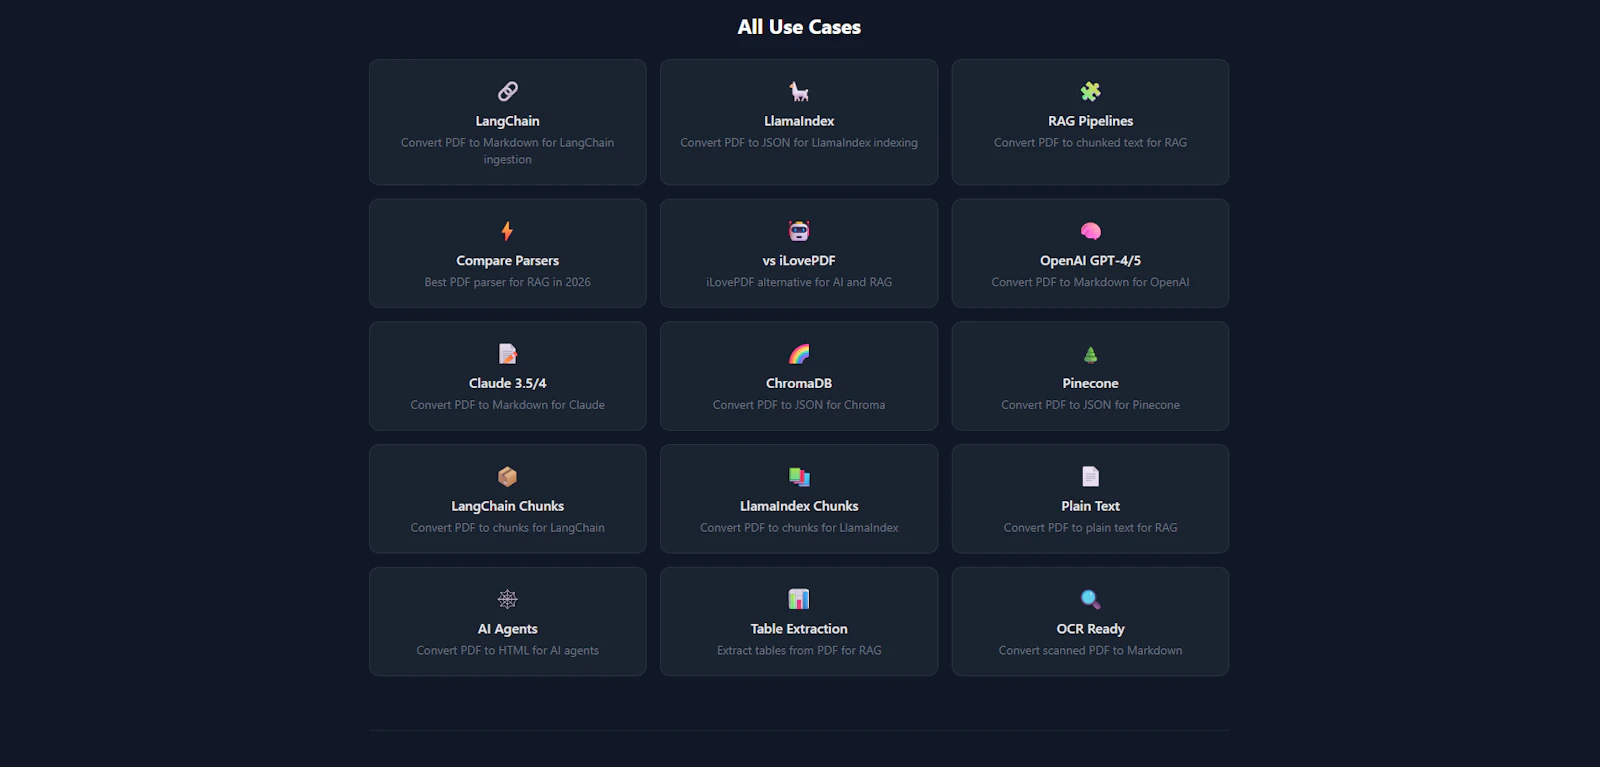Click "Convert PDF to JSON for LlamaIndex indexing"

(799, 143)
